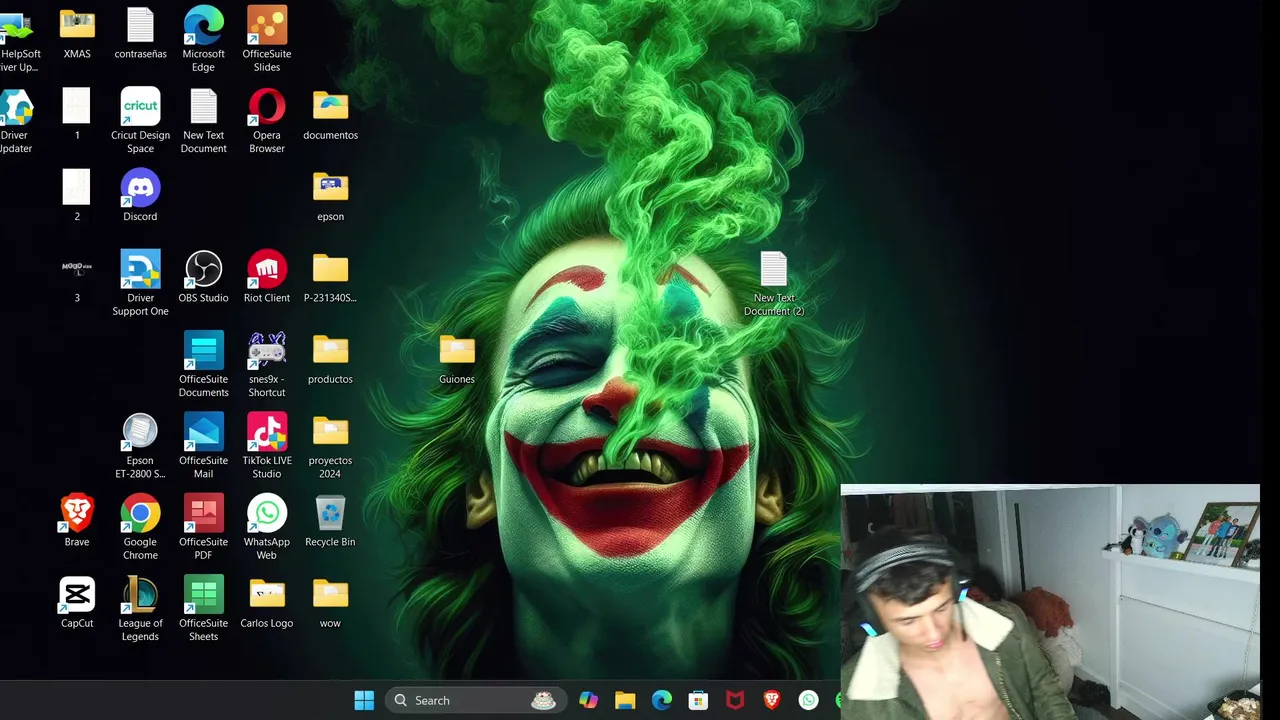Open New Text Document (2) file
Viewport: 1280px width, 720px height.
click(774, 284)
